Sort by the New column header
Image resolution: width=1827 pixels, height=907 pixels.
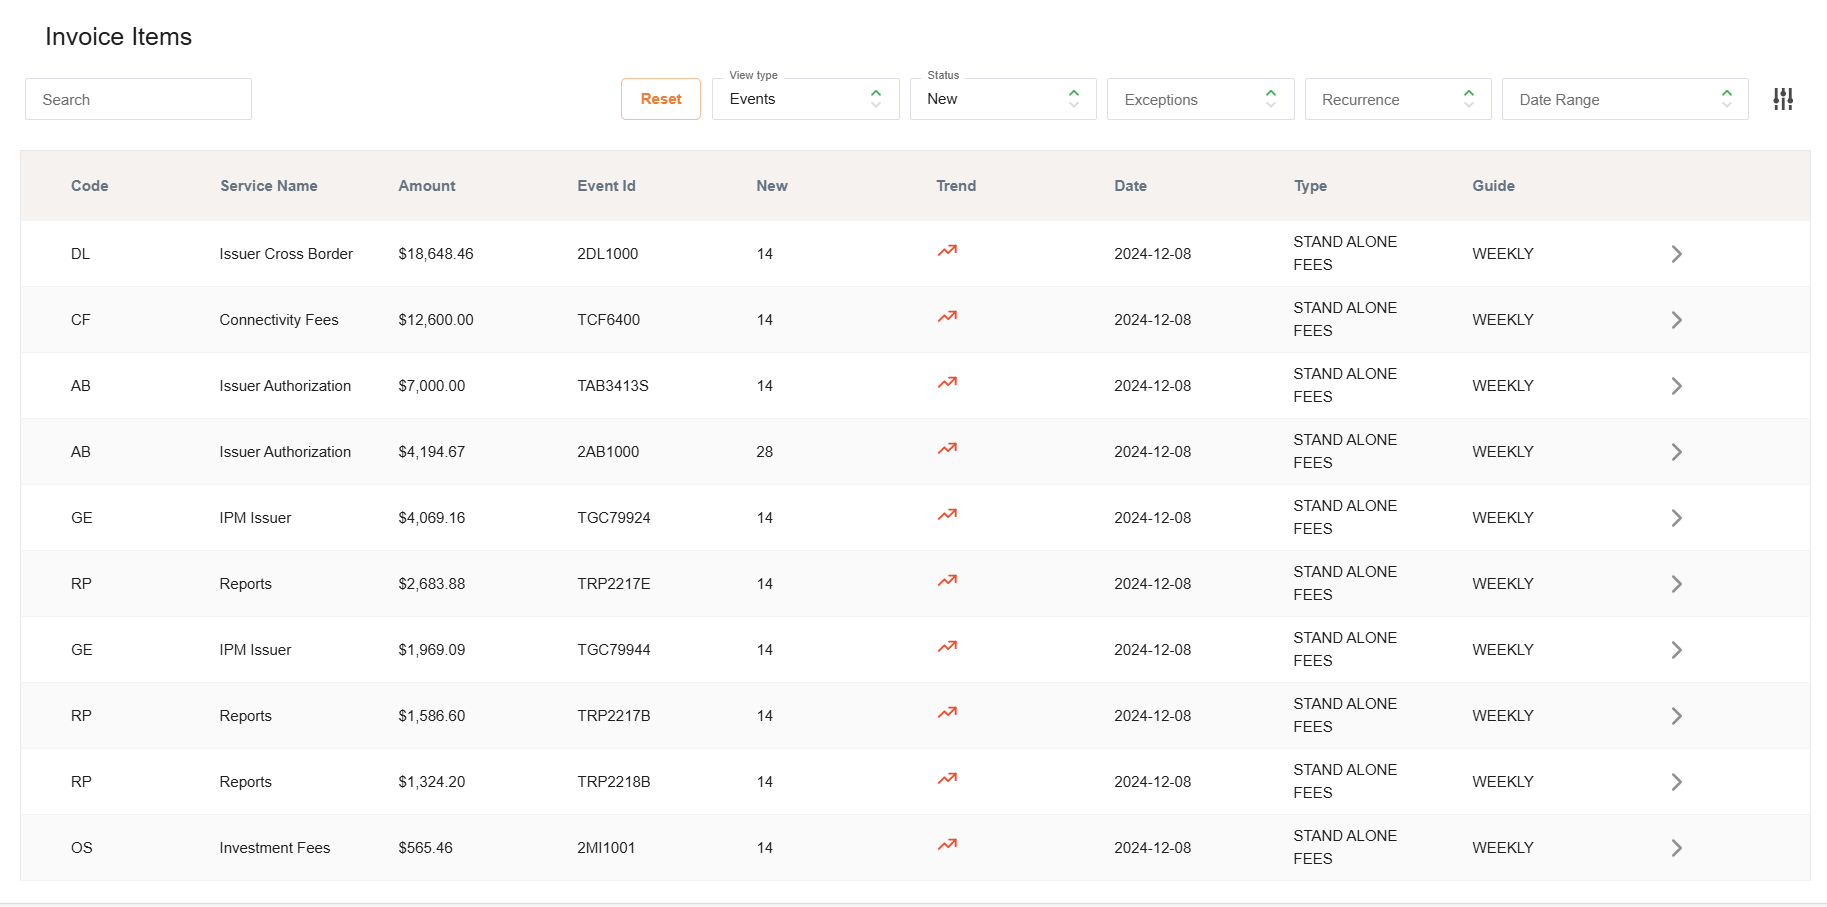772,186
